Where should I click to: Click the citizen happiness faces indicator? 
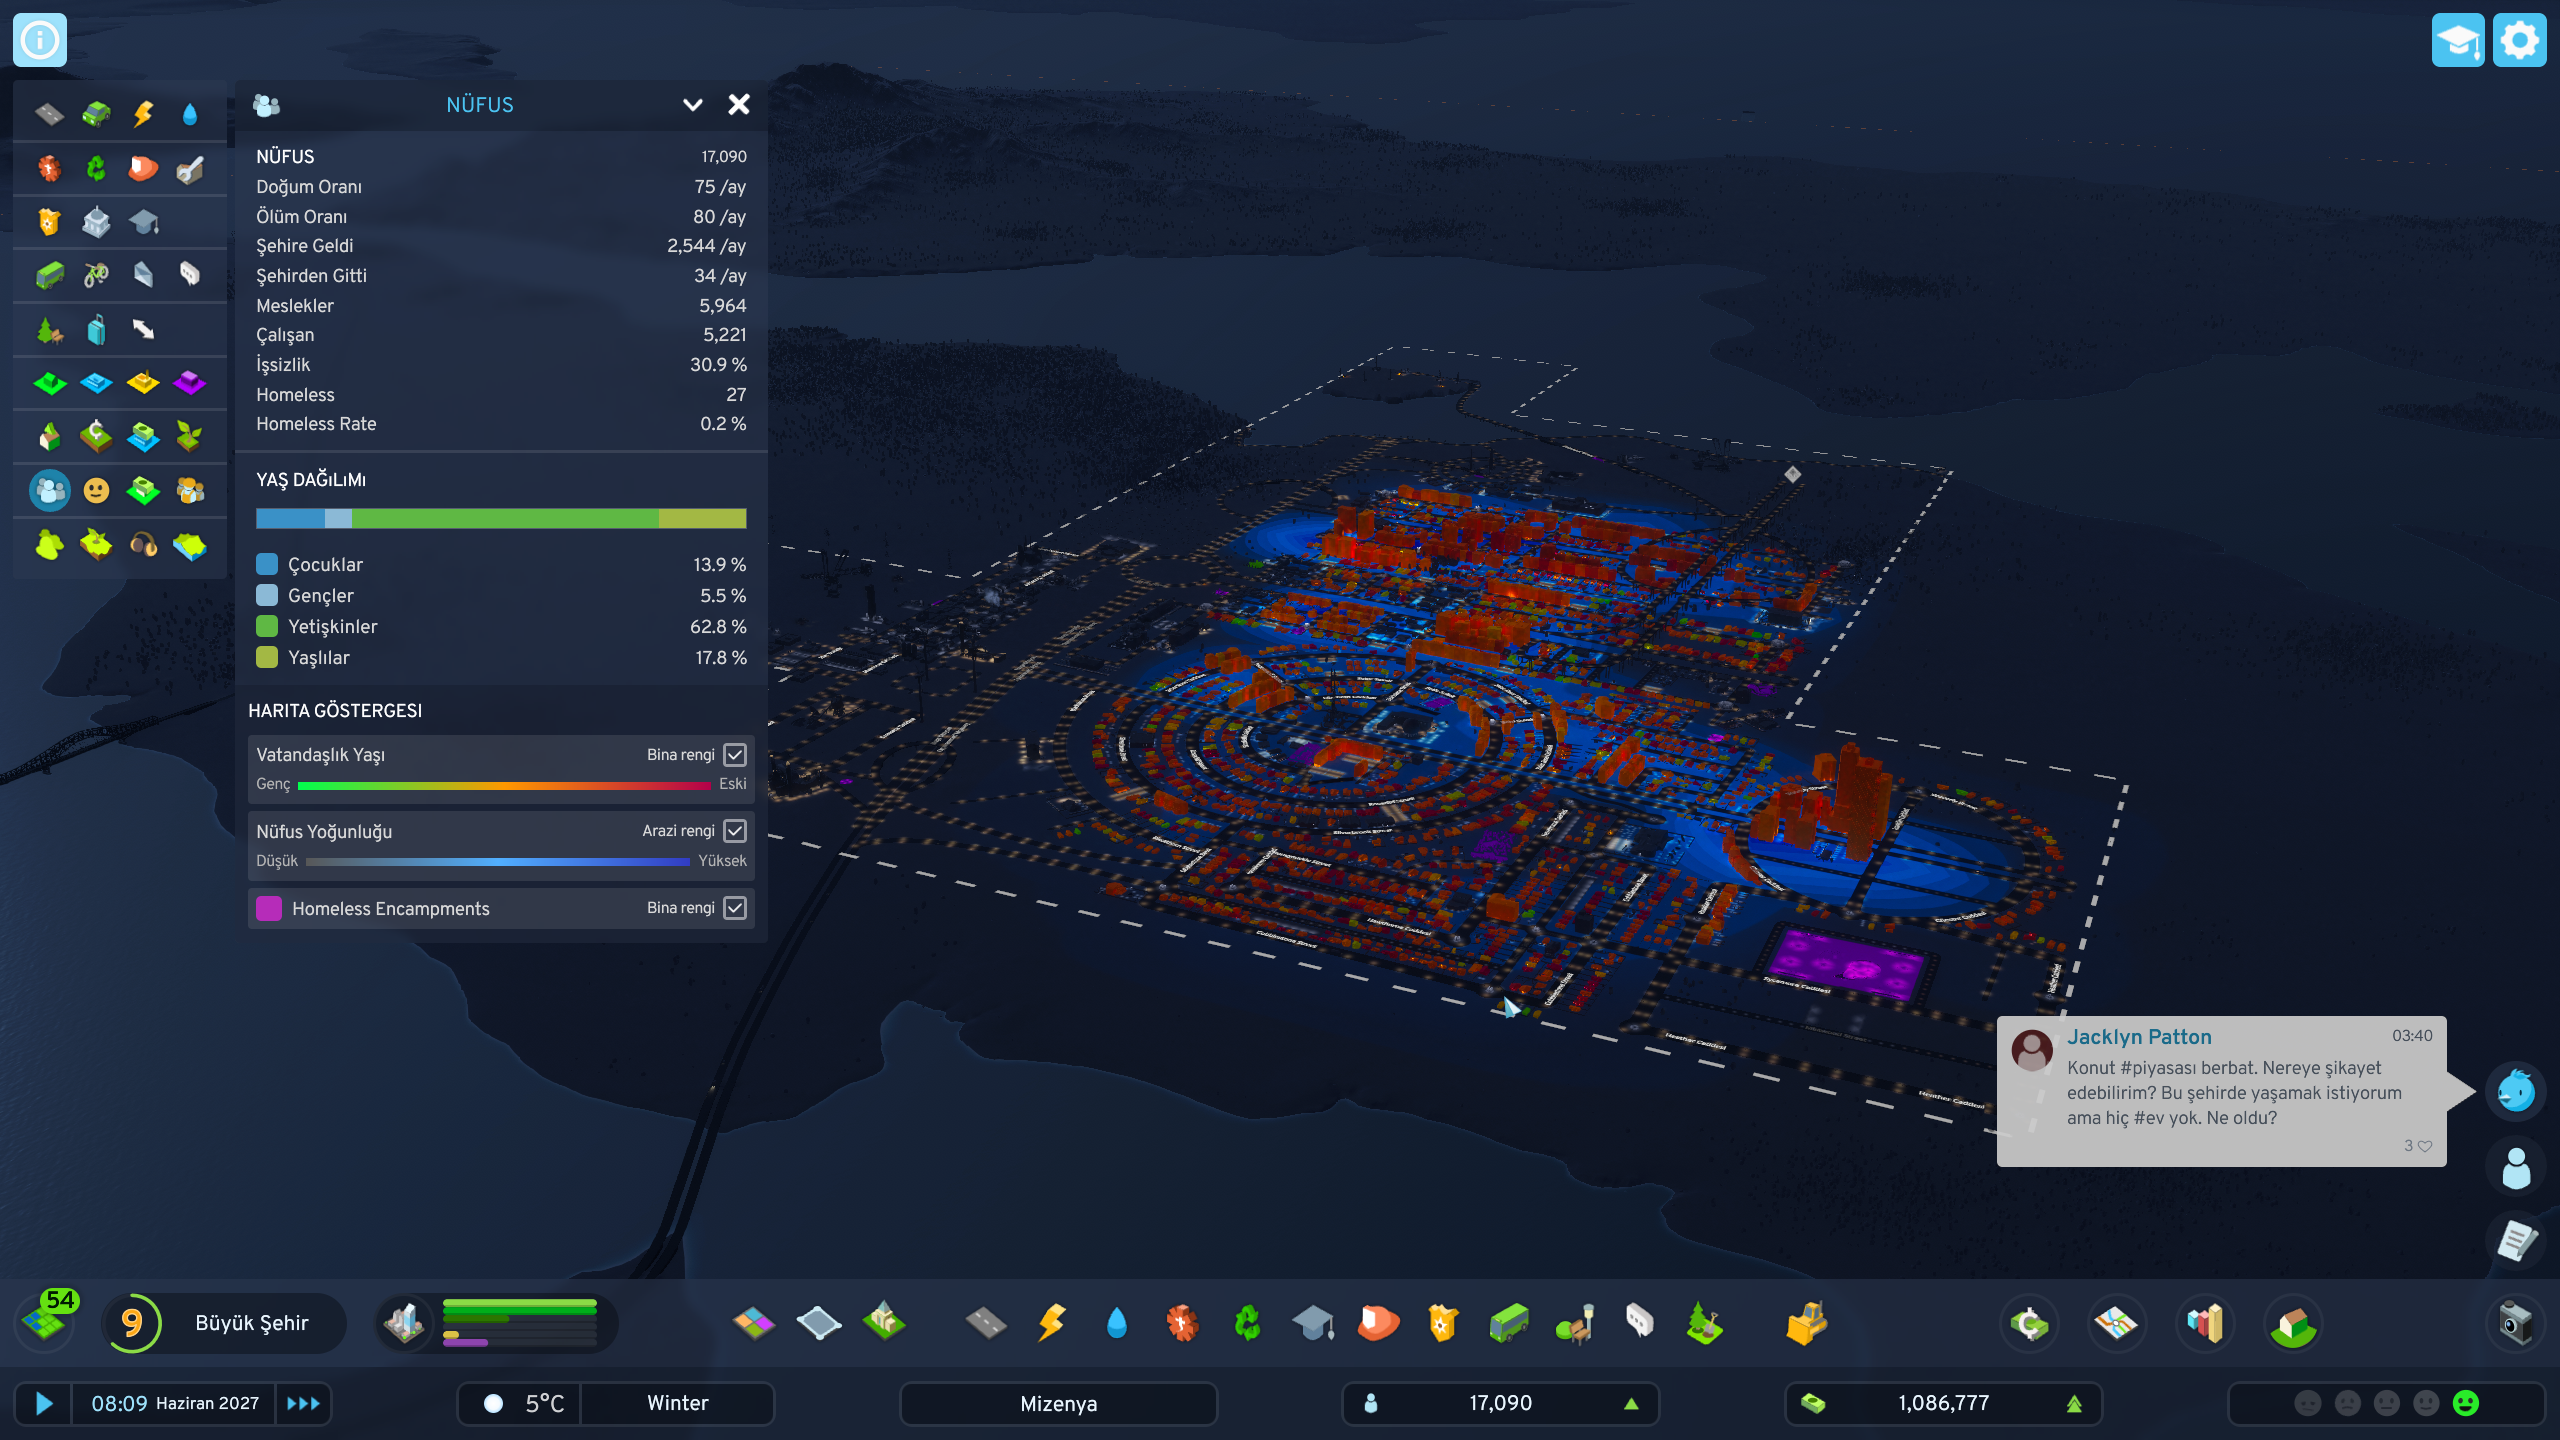[x=2386, y=1404]
